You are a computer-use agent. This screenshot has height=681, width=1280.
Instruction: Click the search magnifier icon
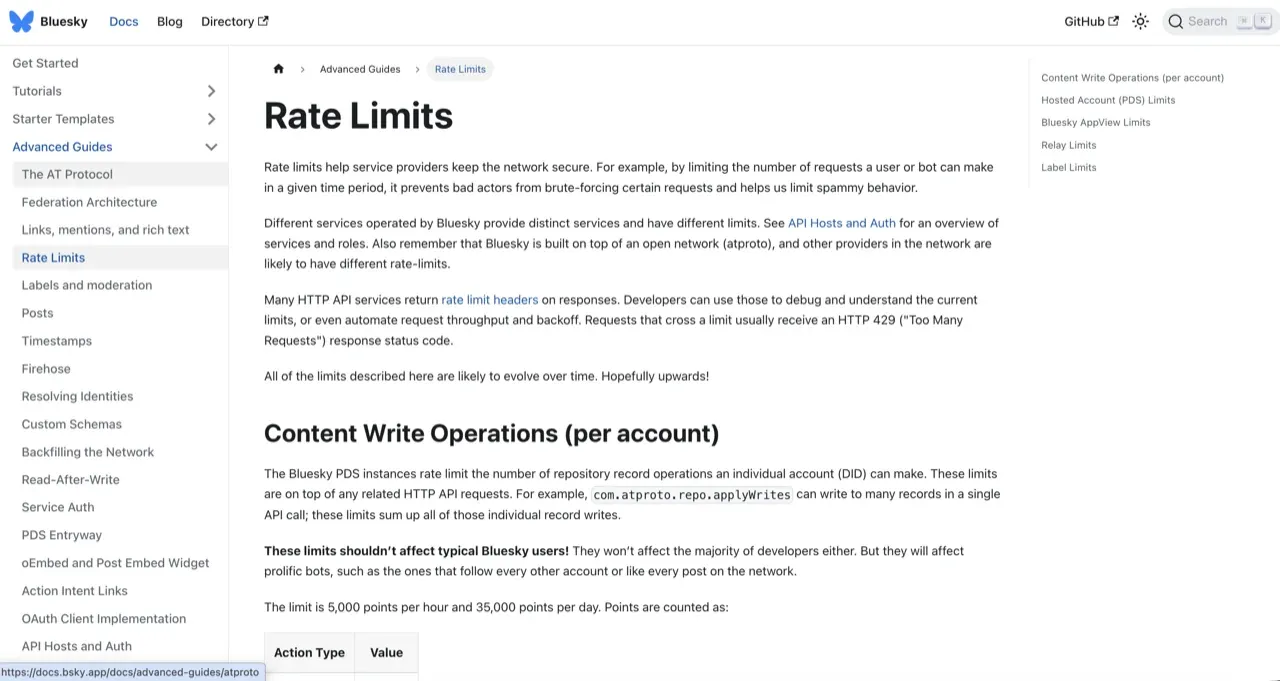coord(1176,21)
